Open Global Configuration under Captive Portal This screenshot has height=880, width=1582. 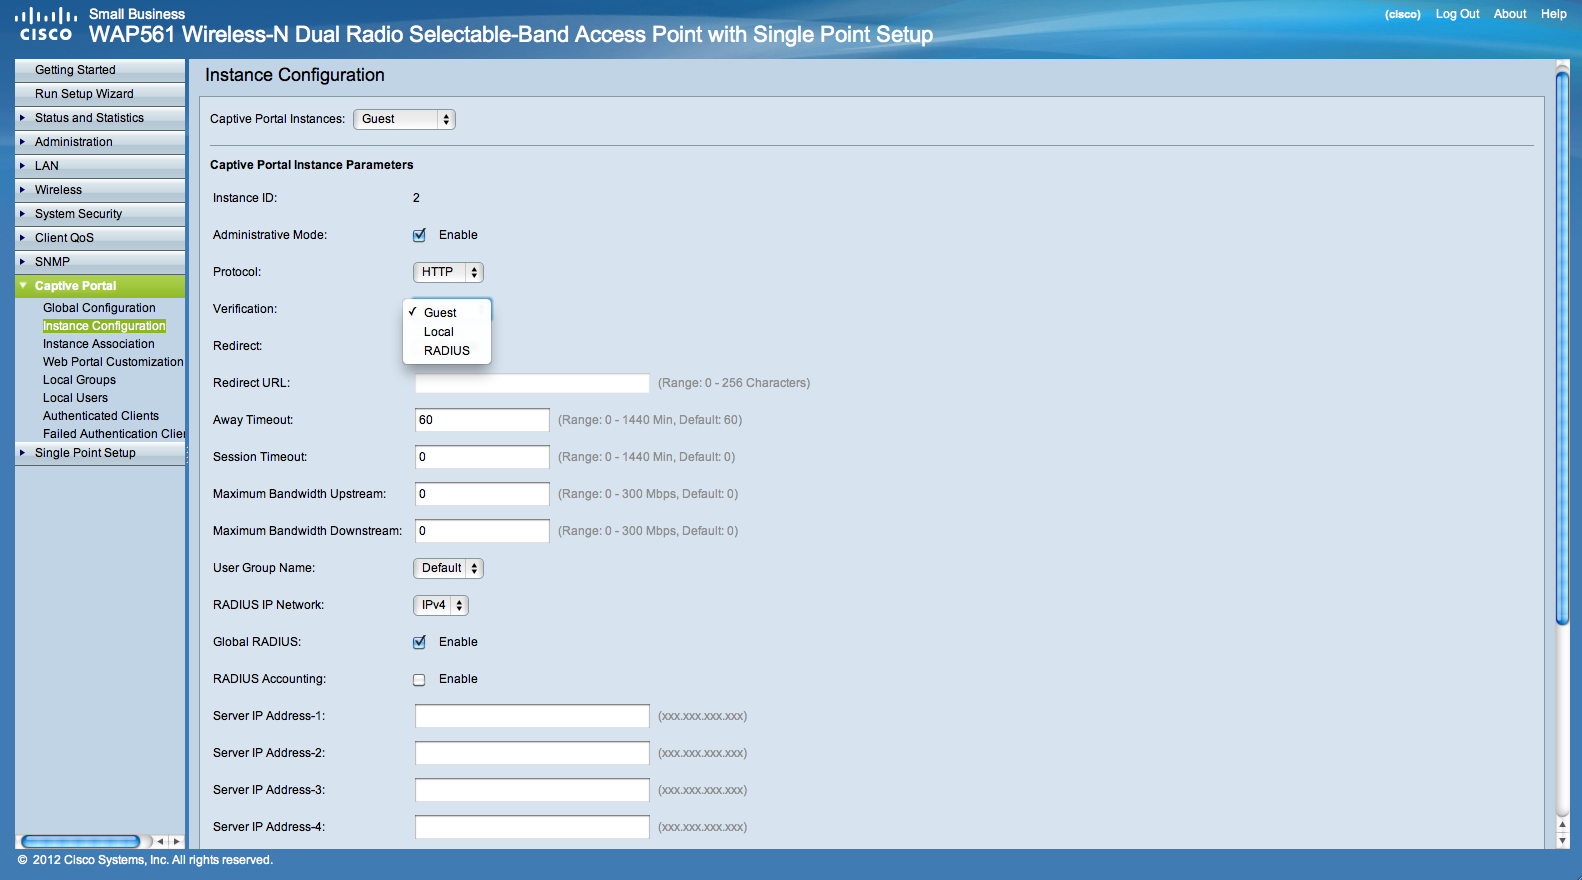click(99, 308)
